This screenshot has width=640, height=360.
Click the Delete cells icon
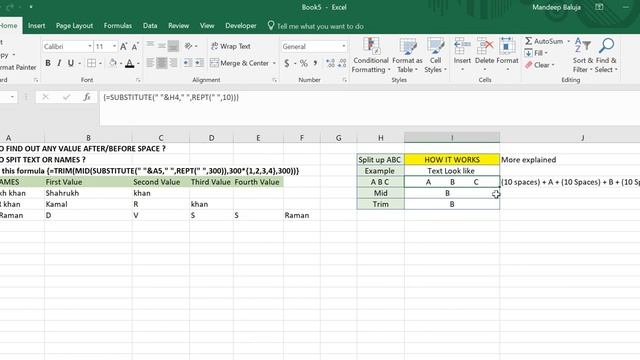484,45
